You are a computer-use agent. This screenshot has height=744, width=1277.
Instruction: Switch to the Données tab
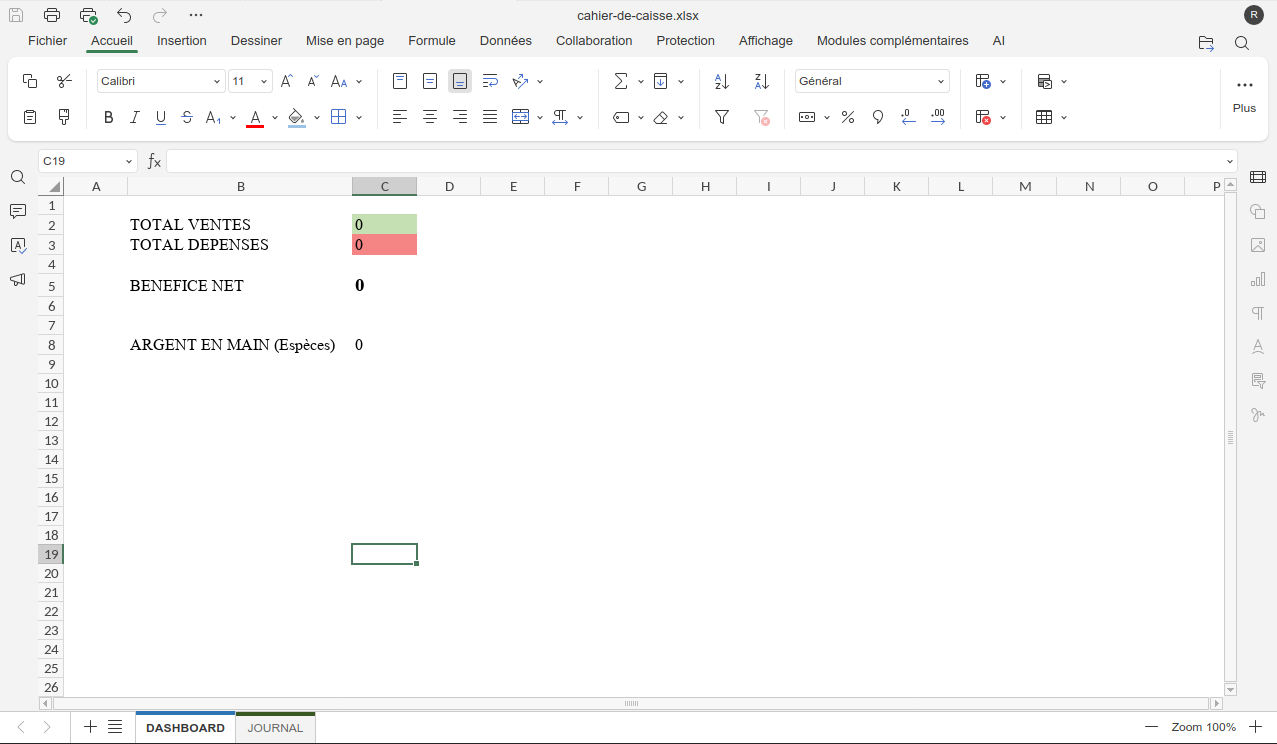[506, 41]
